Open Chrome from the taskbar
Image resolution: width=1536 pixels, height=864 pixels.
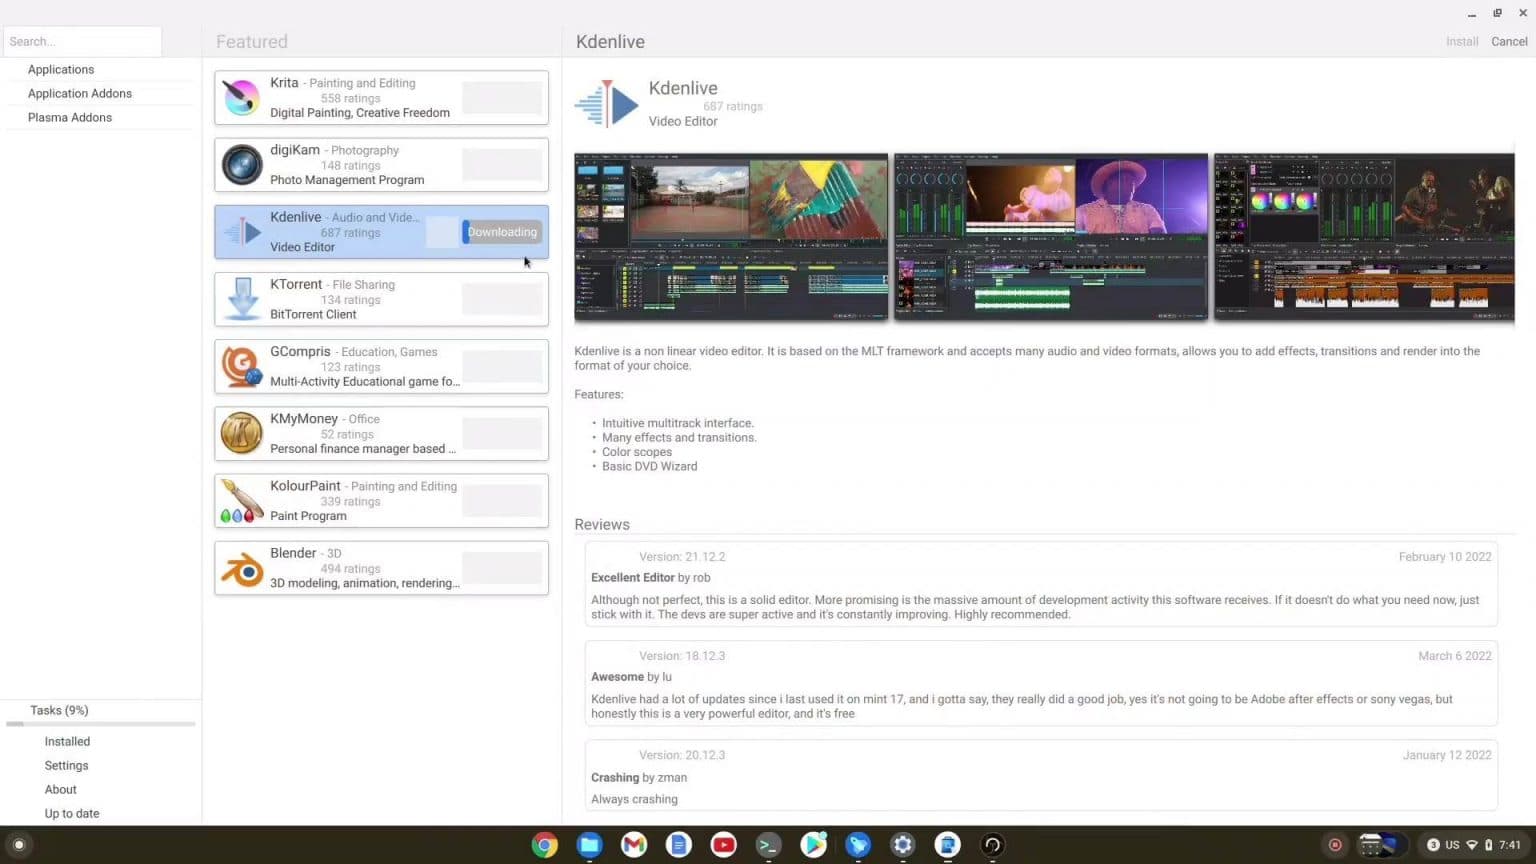(544, 845)
